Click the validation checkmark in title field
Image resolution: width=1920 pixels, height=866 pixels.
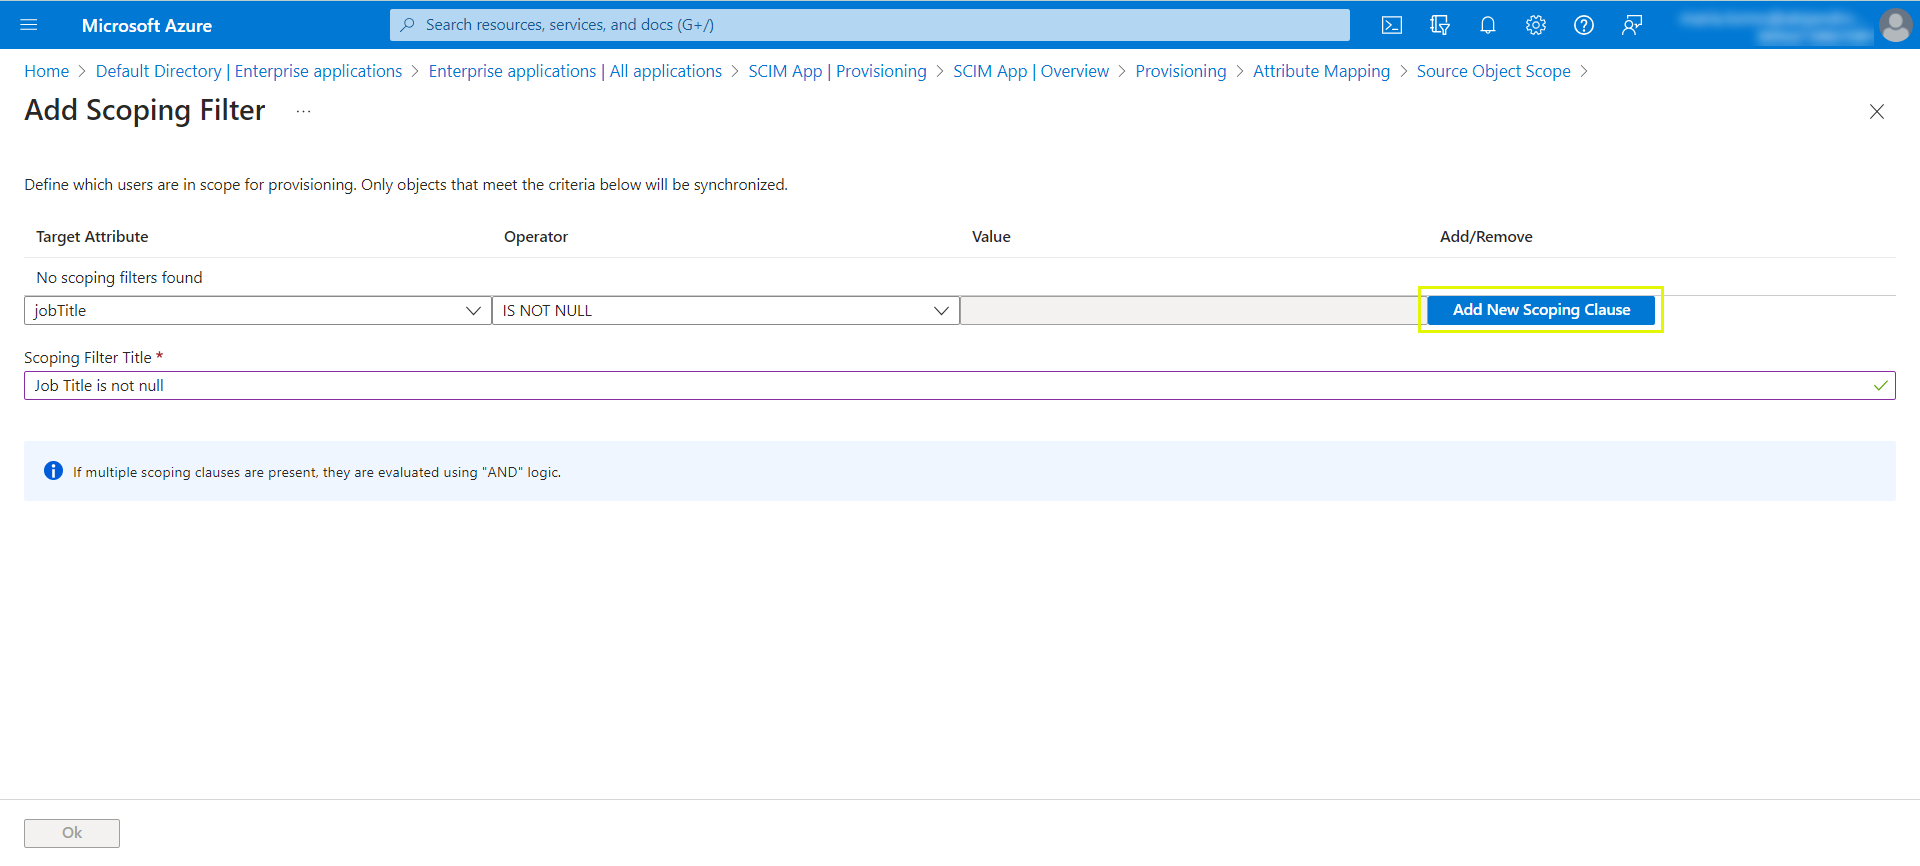pyautogui.click(x=1880, y=386)
